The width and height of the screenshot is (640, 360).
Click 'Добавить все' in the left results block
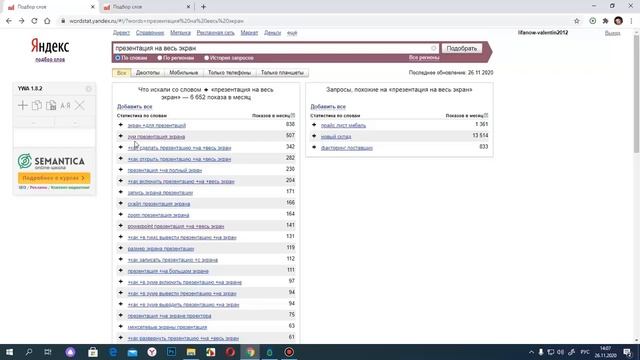pos(134,107)
